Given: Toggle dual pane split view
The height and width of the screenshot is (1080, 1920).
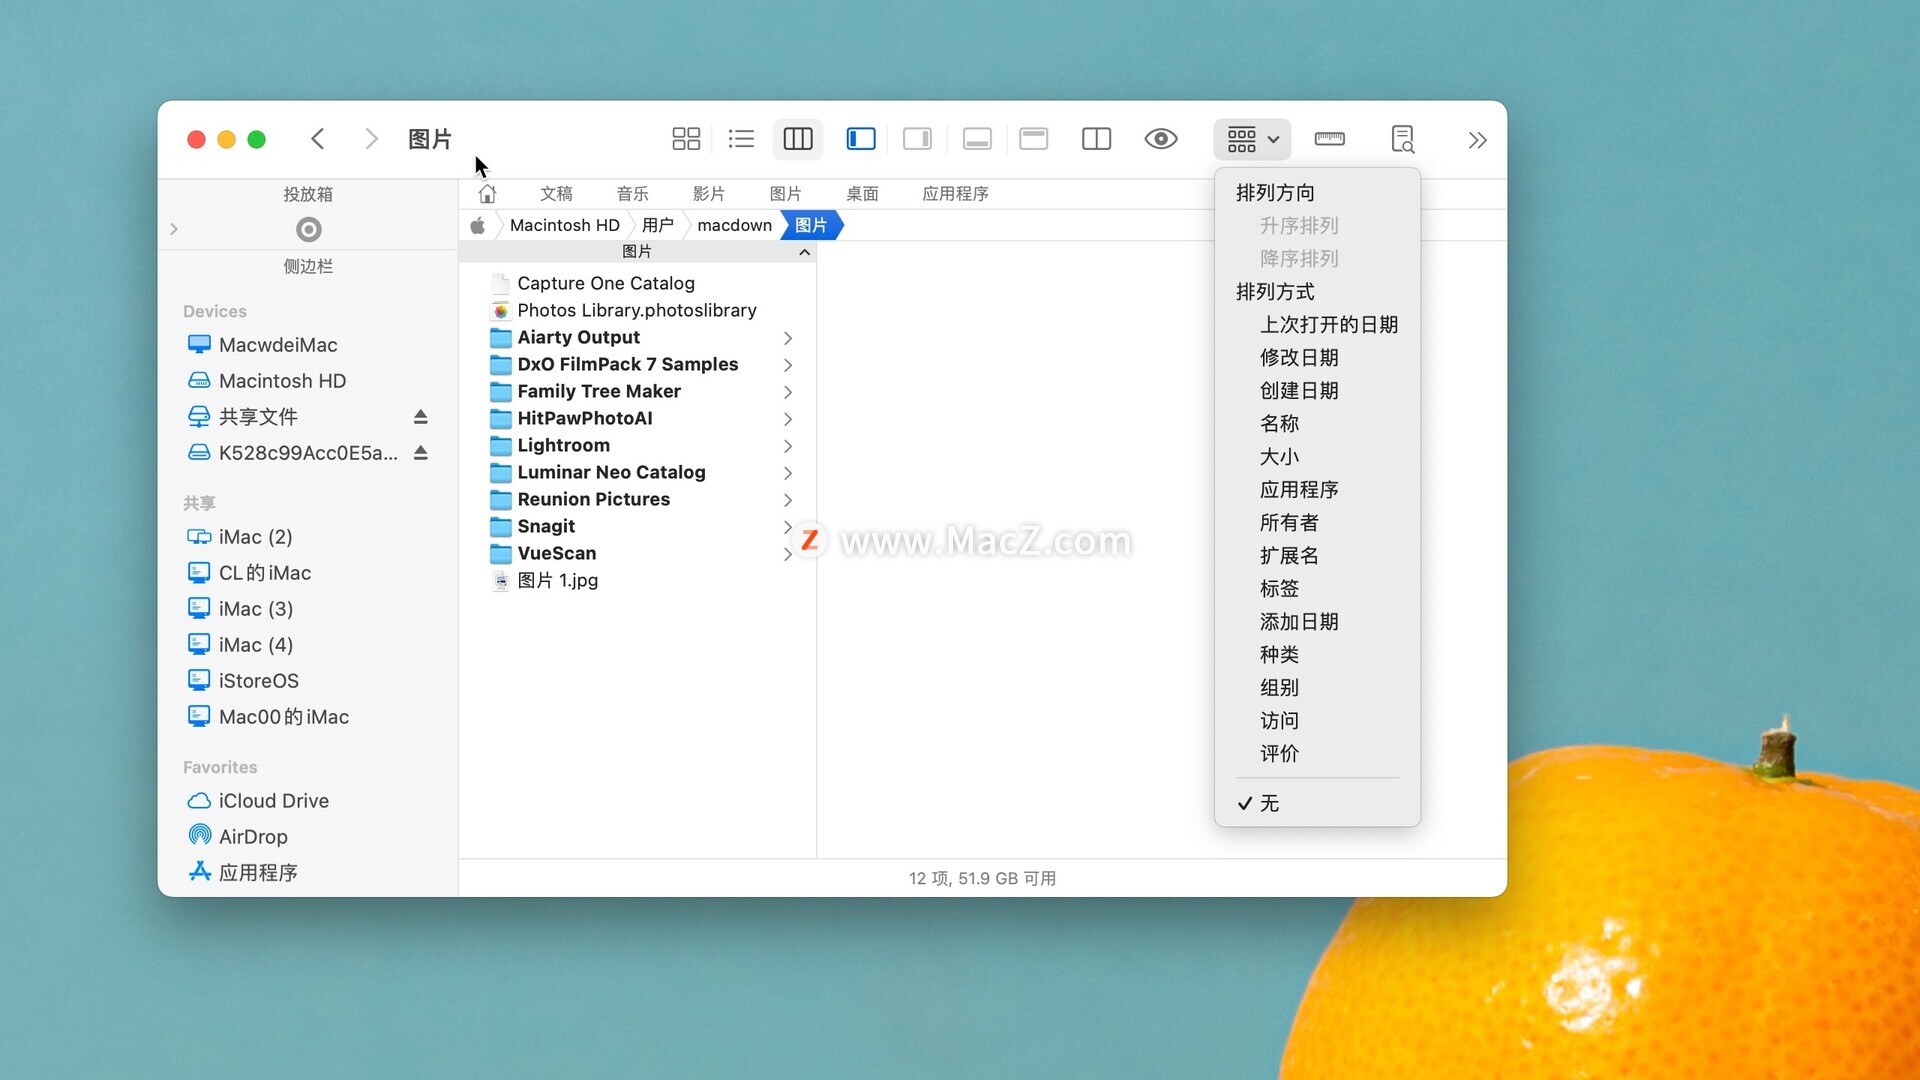Looking at the screenshot, I should pos(1097,139).
